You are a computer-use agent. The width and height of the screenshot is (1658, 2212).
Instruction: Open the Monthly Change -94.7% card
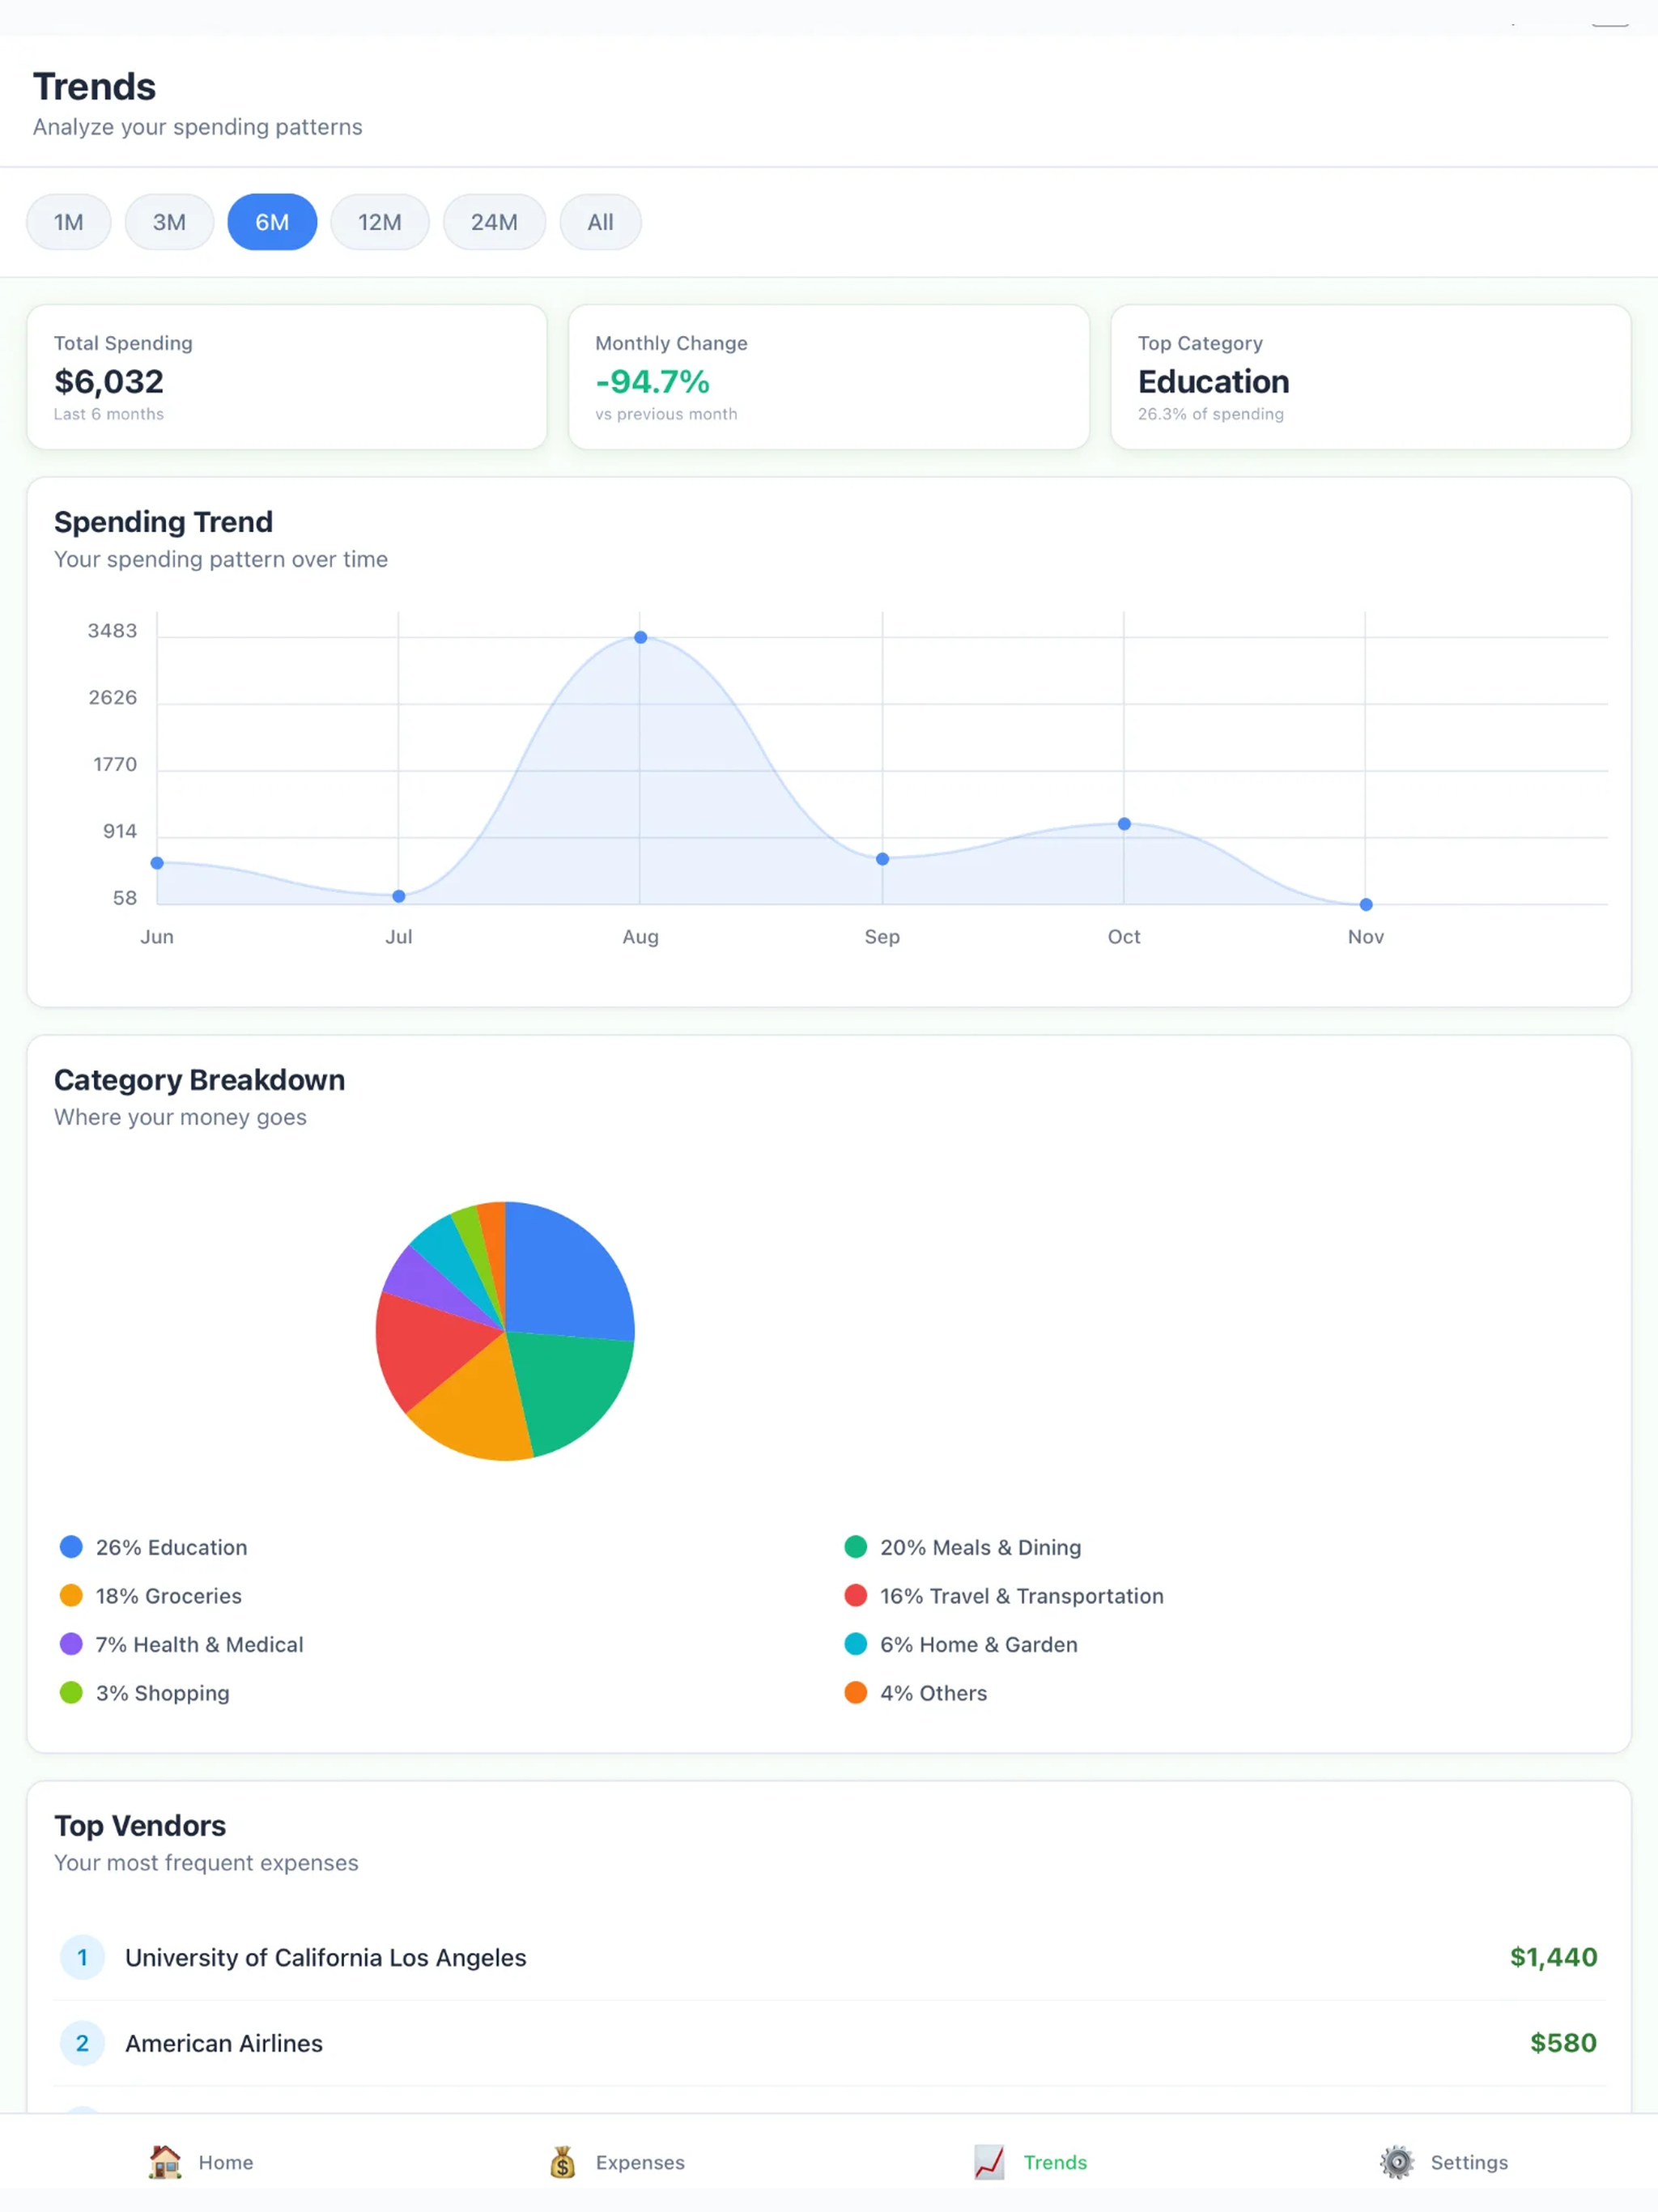(x=829, y=377)
